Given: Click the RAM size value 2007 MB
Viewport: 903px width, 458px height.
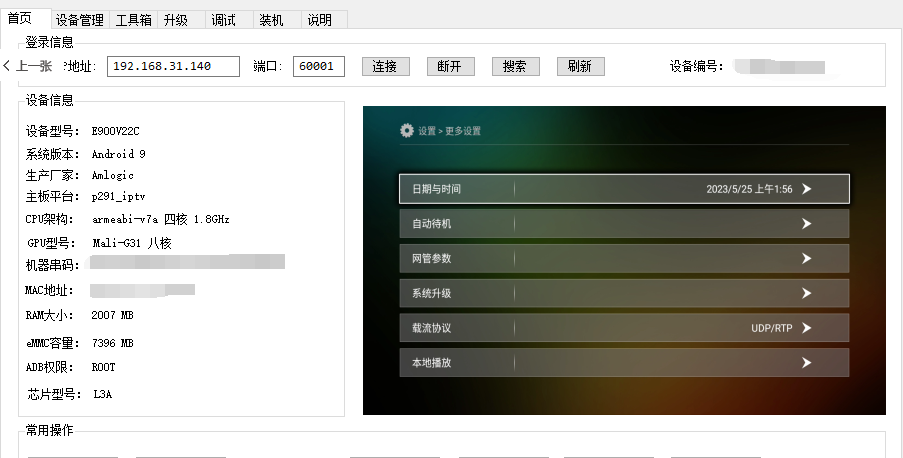Looking at the screenshot, I should pos(112,315).
